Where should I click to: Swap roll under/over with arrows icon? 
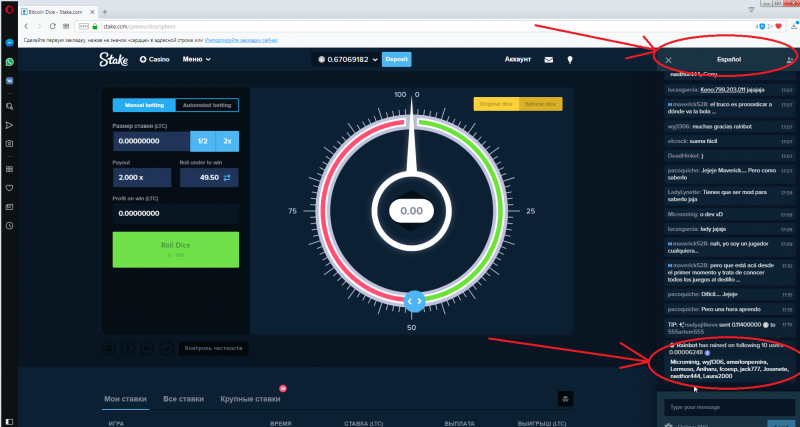pos(227,178)
